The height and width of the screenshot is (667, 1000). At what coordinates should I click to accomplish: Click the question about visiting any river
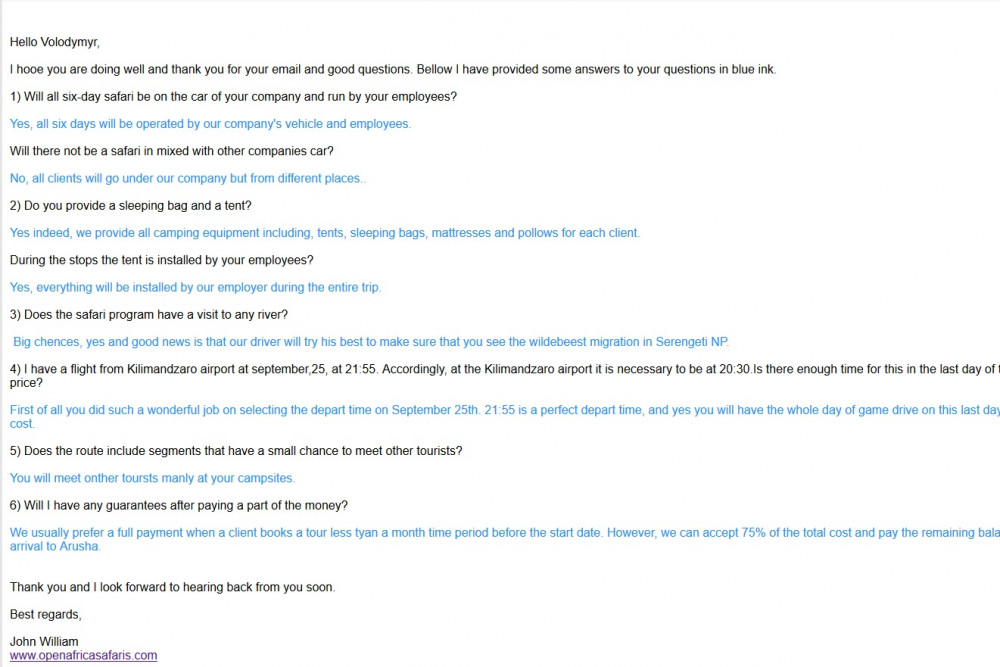[149, 315]
